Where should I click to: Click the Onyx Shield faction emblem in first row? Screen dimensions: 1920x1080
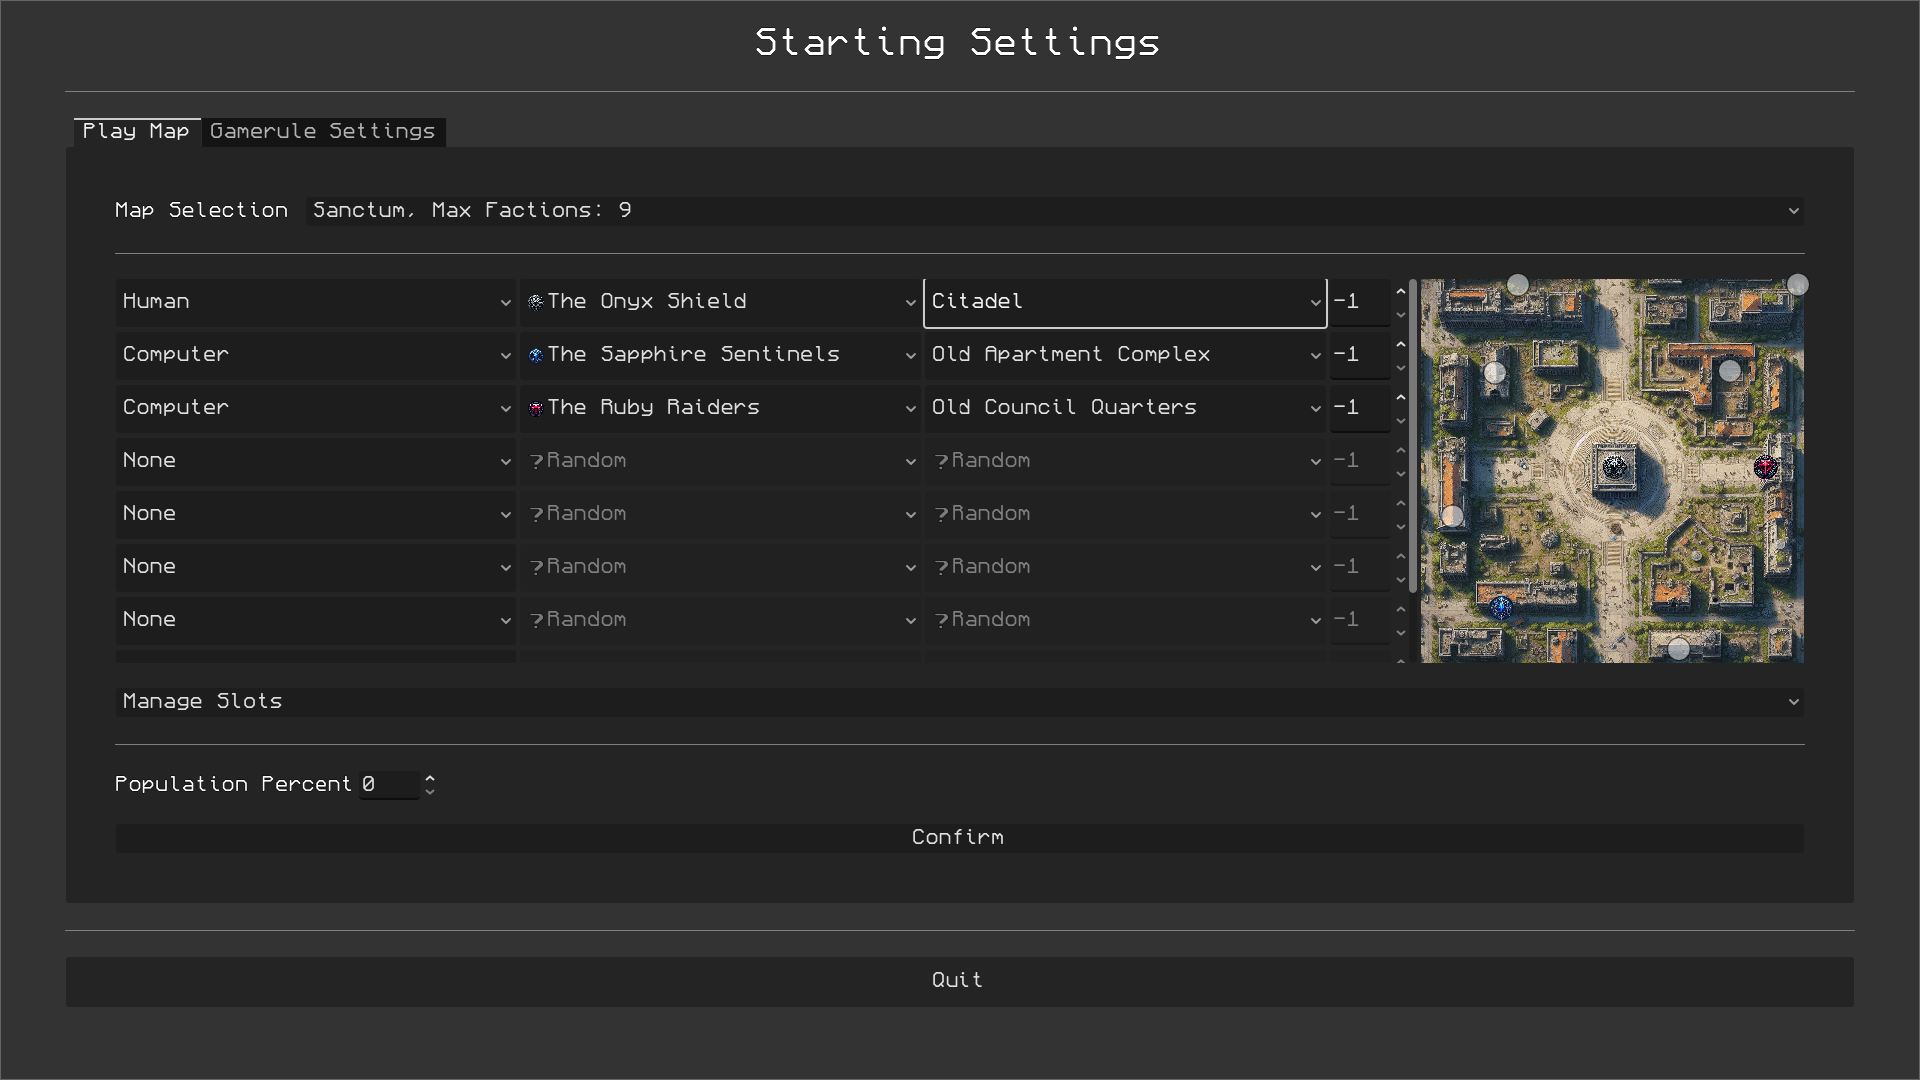tap(536, 302)
